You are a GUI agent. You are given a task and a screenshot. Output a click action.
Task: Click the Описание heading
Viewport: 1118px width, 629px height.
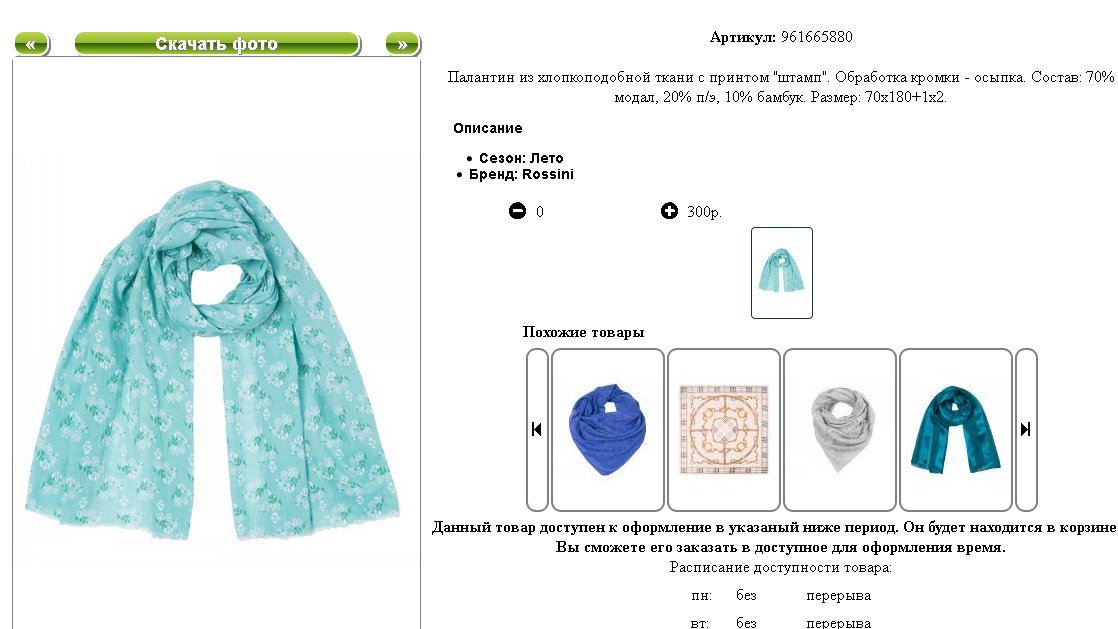[x=488, y=128]
